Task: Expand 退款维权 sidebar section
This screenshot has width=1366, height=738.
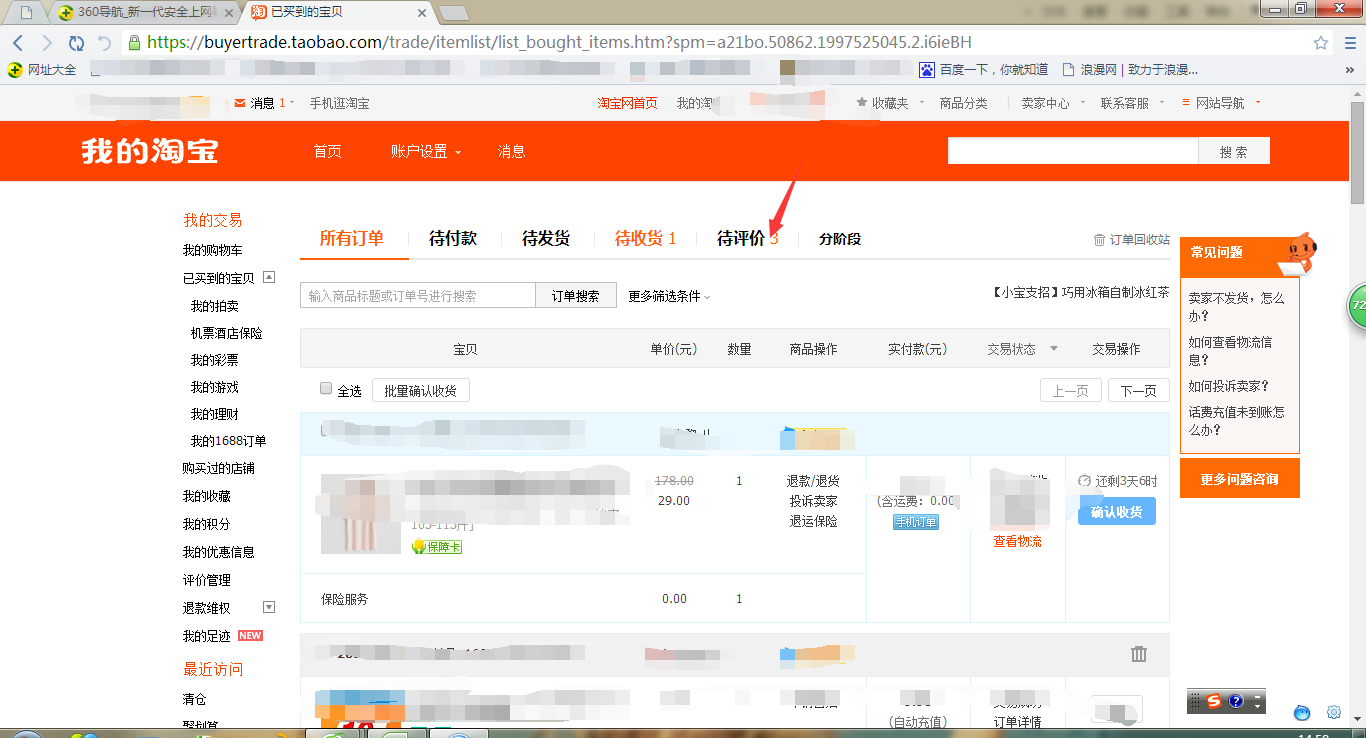Action: (268, 607)
